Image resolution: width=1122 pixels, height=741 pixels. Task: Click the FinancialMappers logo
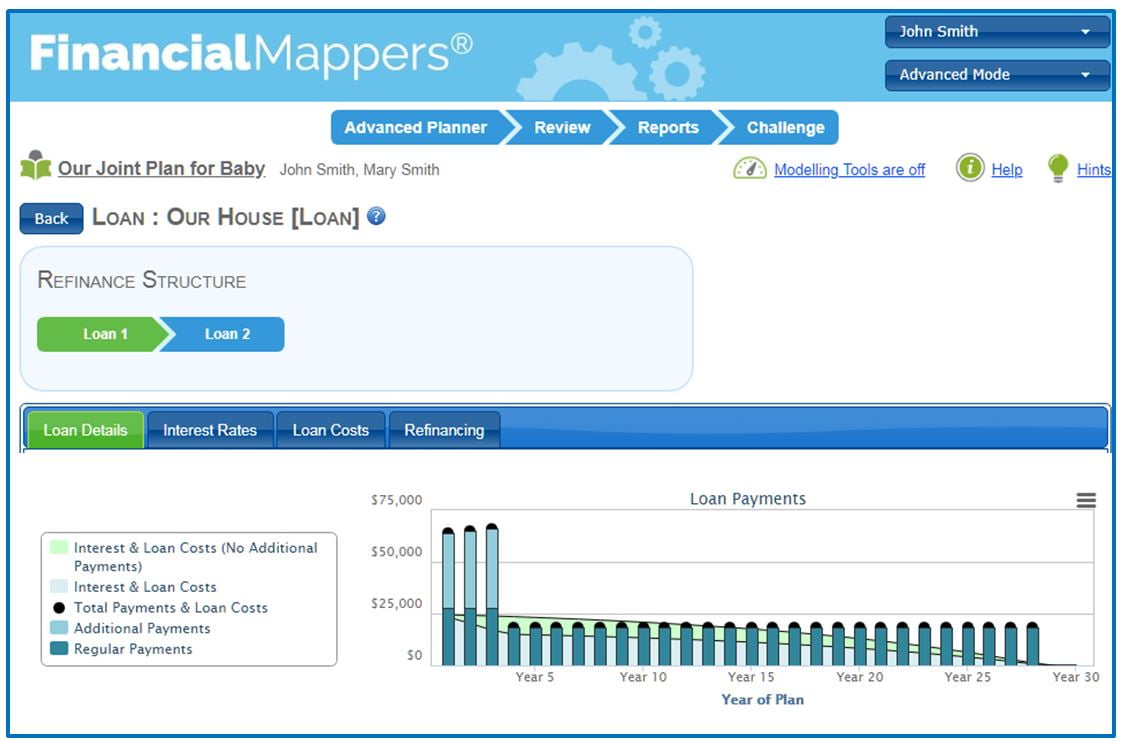[x=251, y=53]
